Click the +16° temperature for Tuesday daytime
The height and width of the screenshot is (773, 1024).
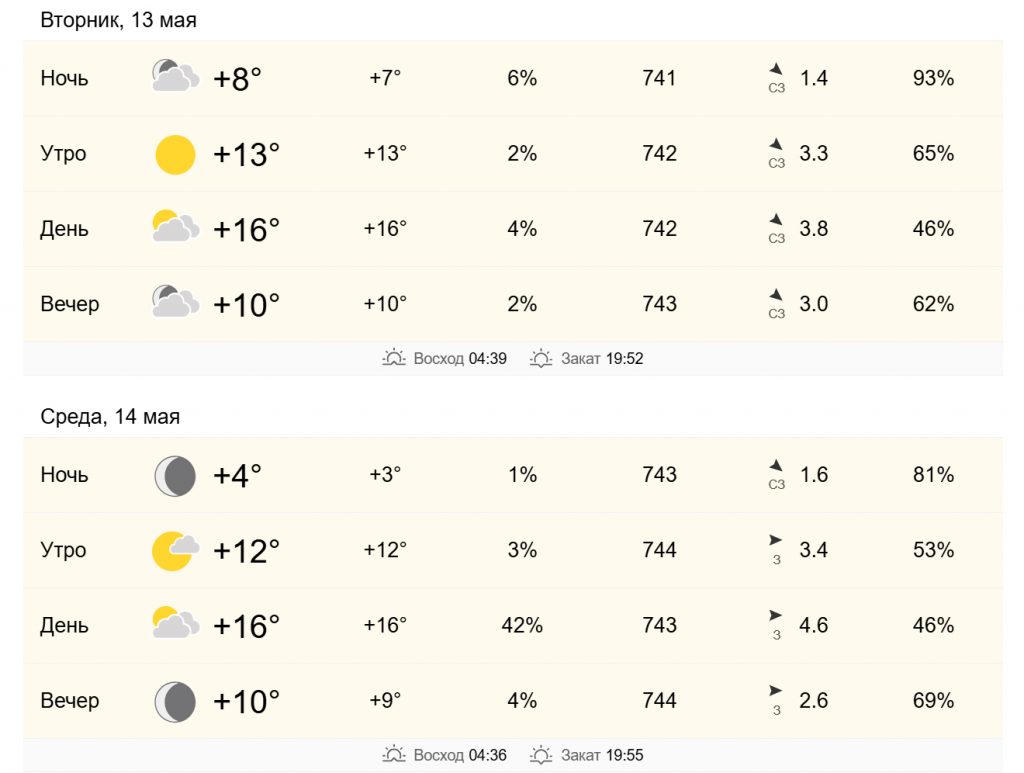click(x=246, y=230)
